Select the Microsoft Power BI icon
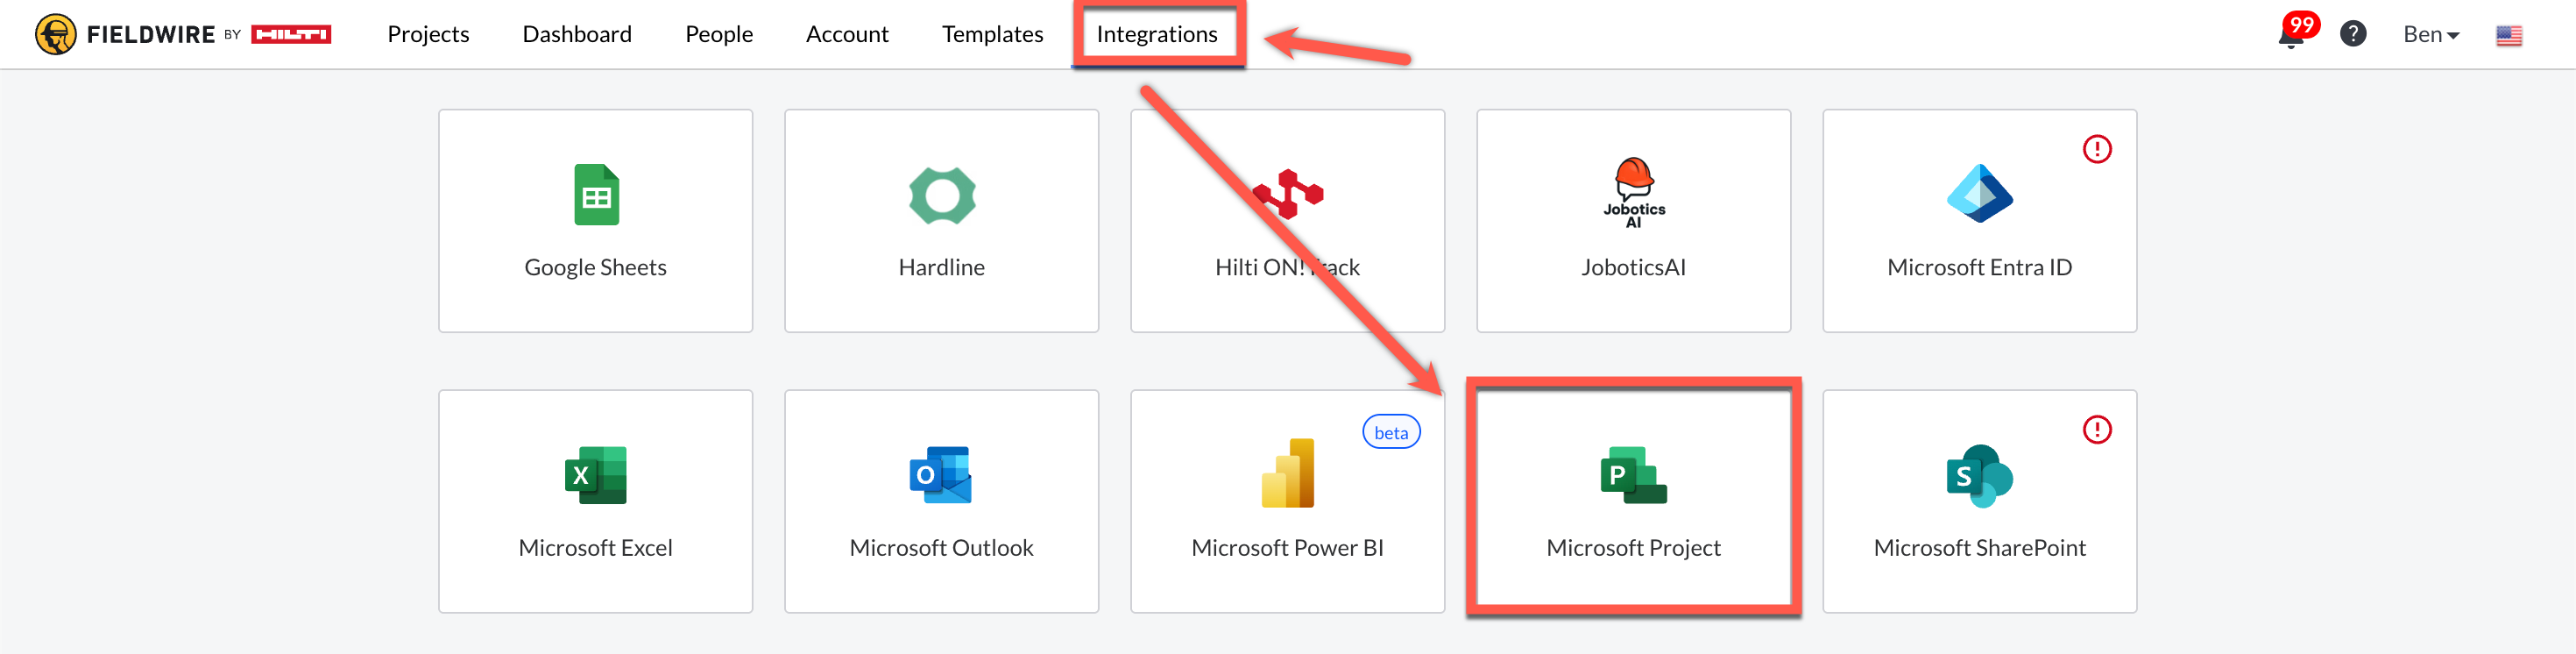This screenshot has height=654, width=2576. point(1287,473)
